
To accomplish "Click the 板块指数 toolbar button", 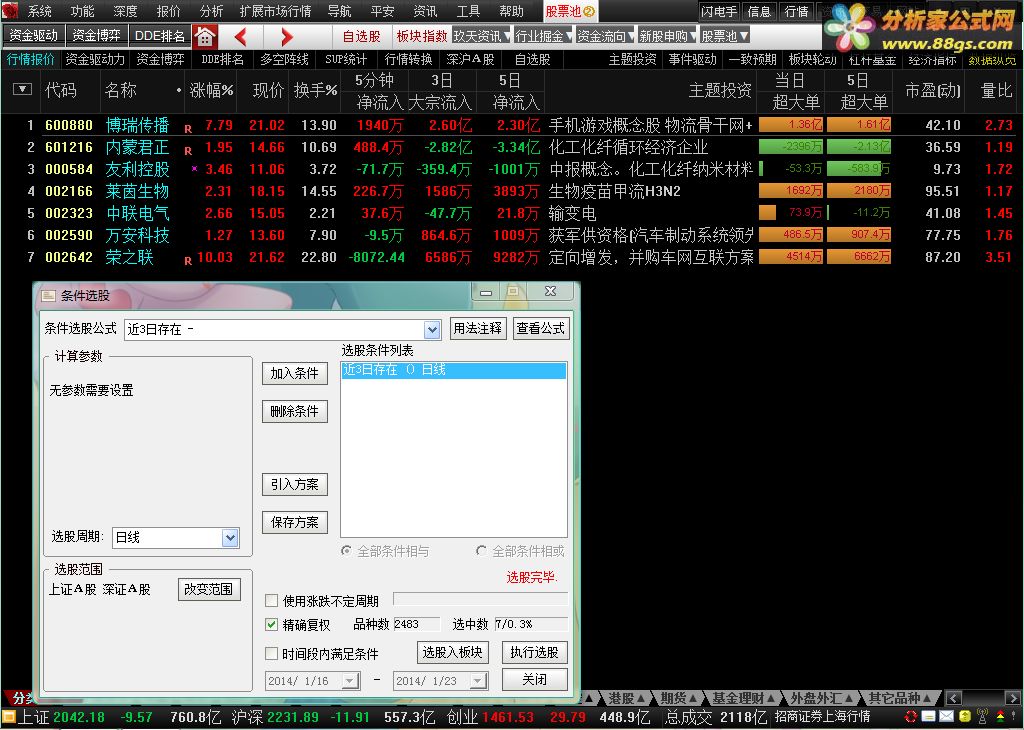I will coord(421,37).
